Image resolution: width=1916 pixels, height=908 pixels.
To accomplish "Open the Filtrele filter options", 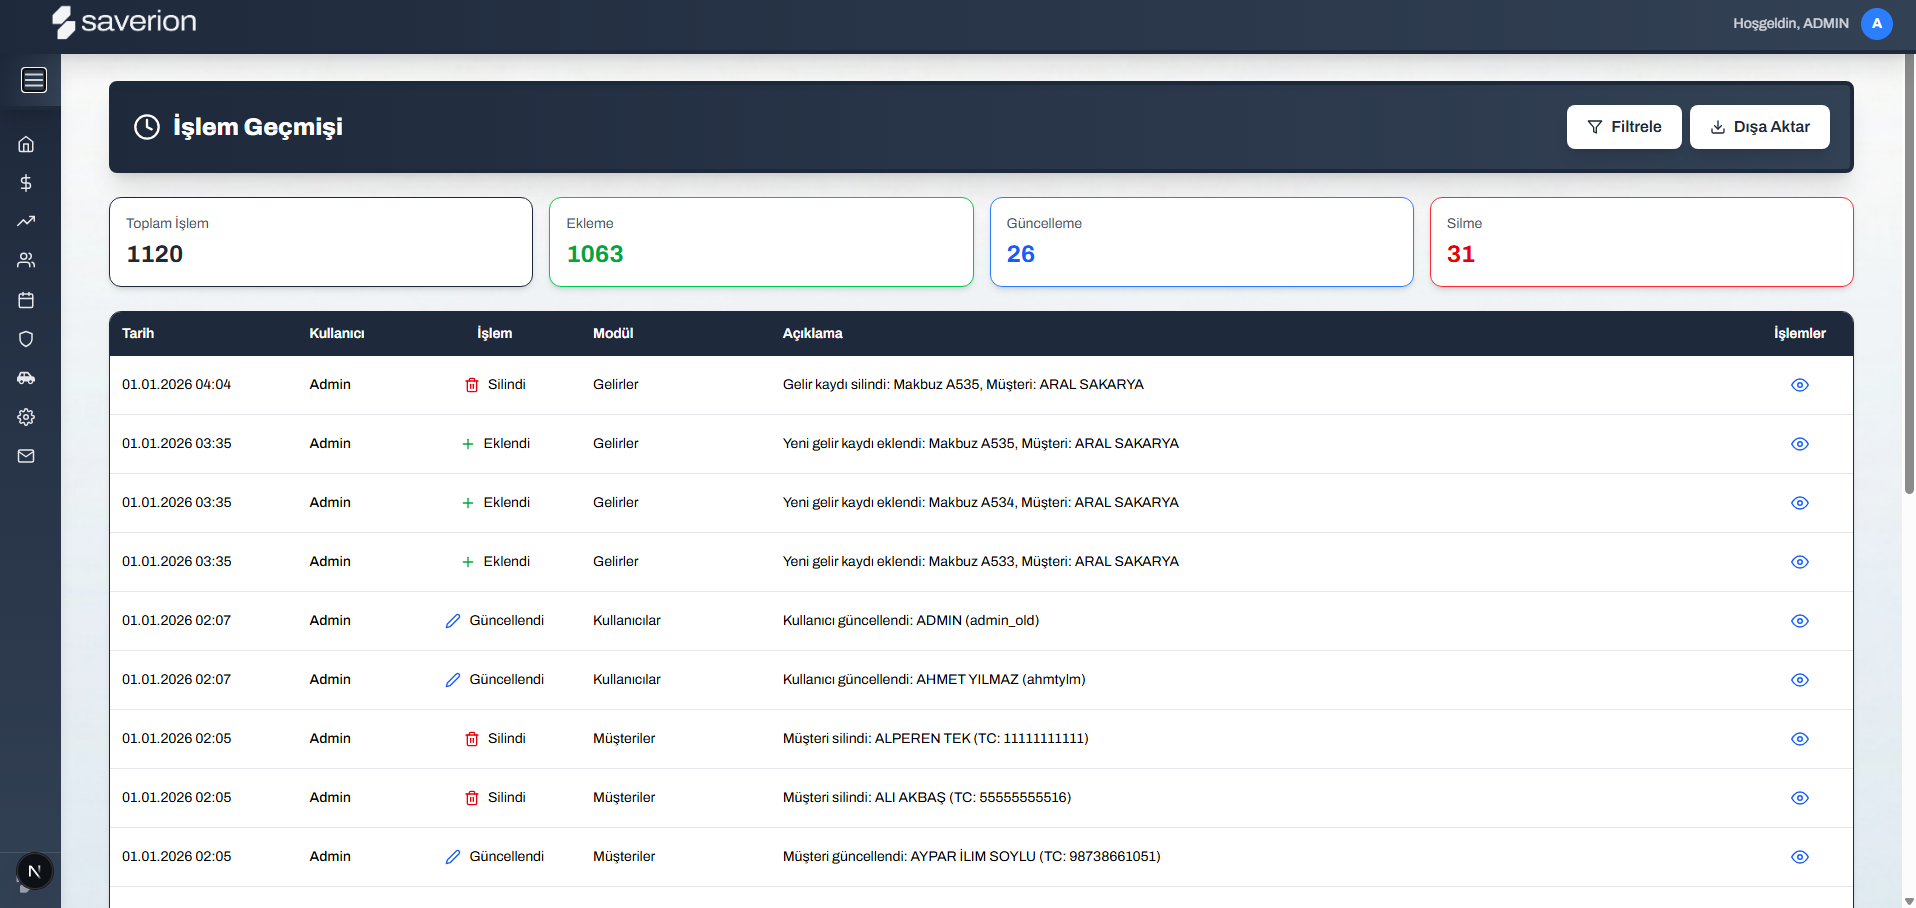I will (x=1623, y=127).
